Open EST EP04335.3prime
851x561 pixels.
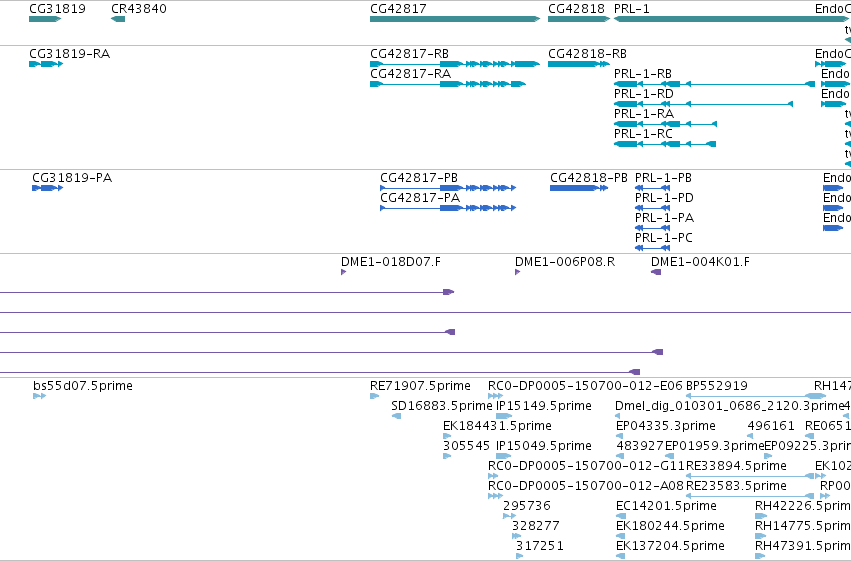click(665, 426)
